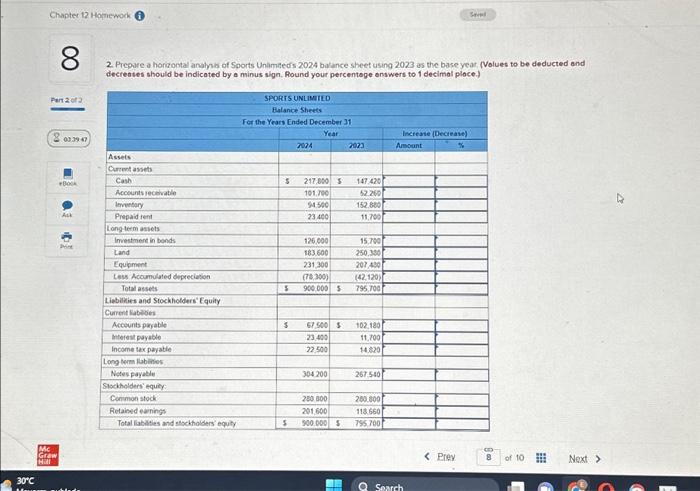Click the McGraw Hill logo
Screen dimensions: 700x491
coord(48,455)
